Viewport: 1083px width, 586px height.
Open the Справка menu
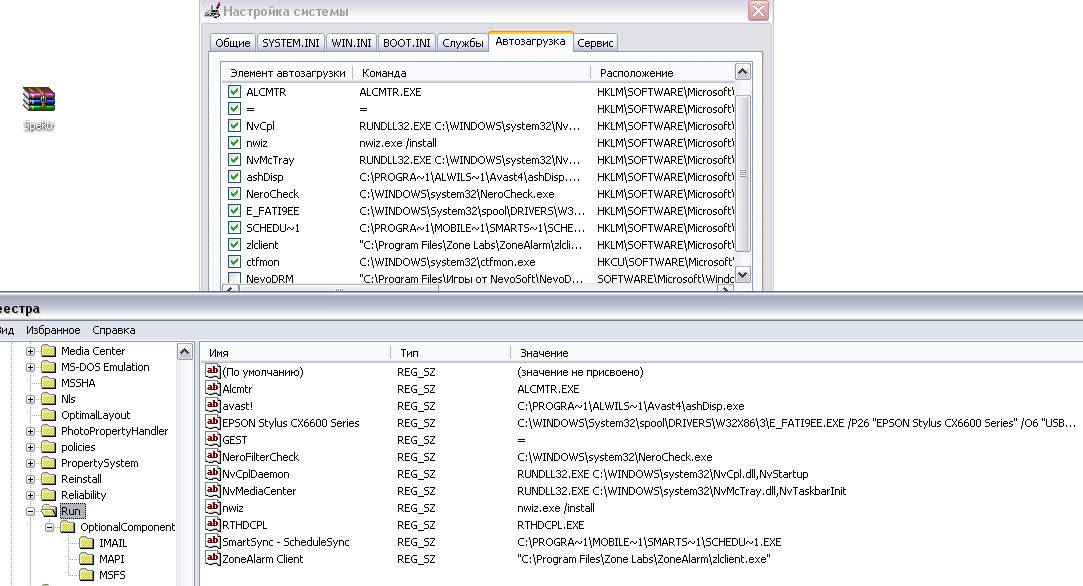point(113,330)
